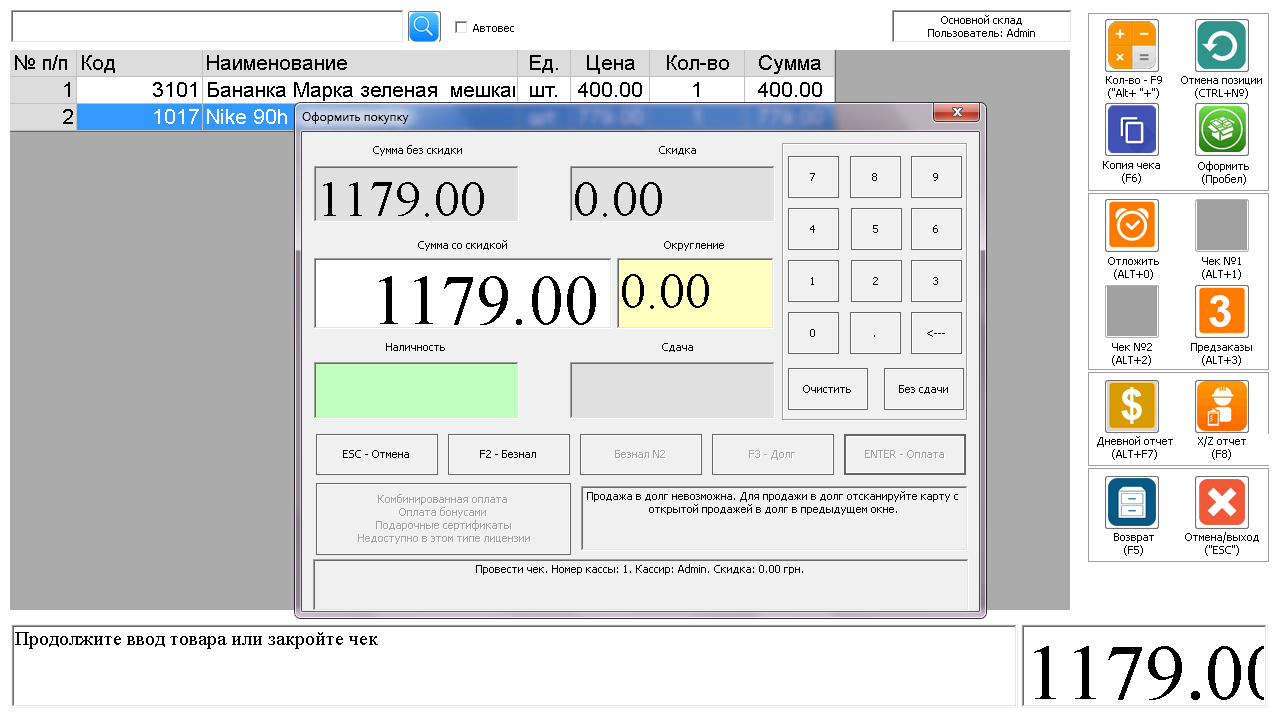Click Возврат drawer icon
The image size is (1280, 720).
[x=1131, y=502]
